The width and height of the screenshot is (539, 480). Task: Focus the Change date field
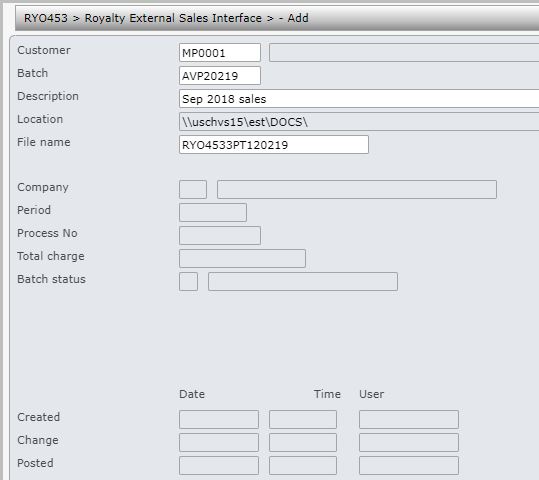coord(219,442)
